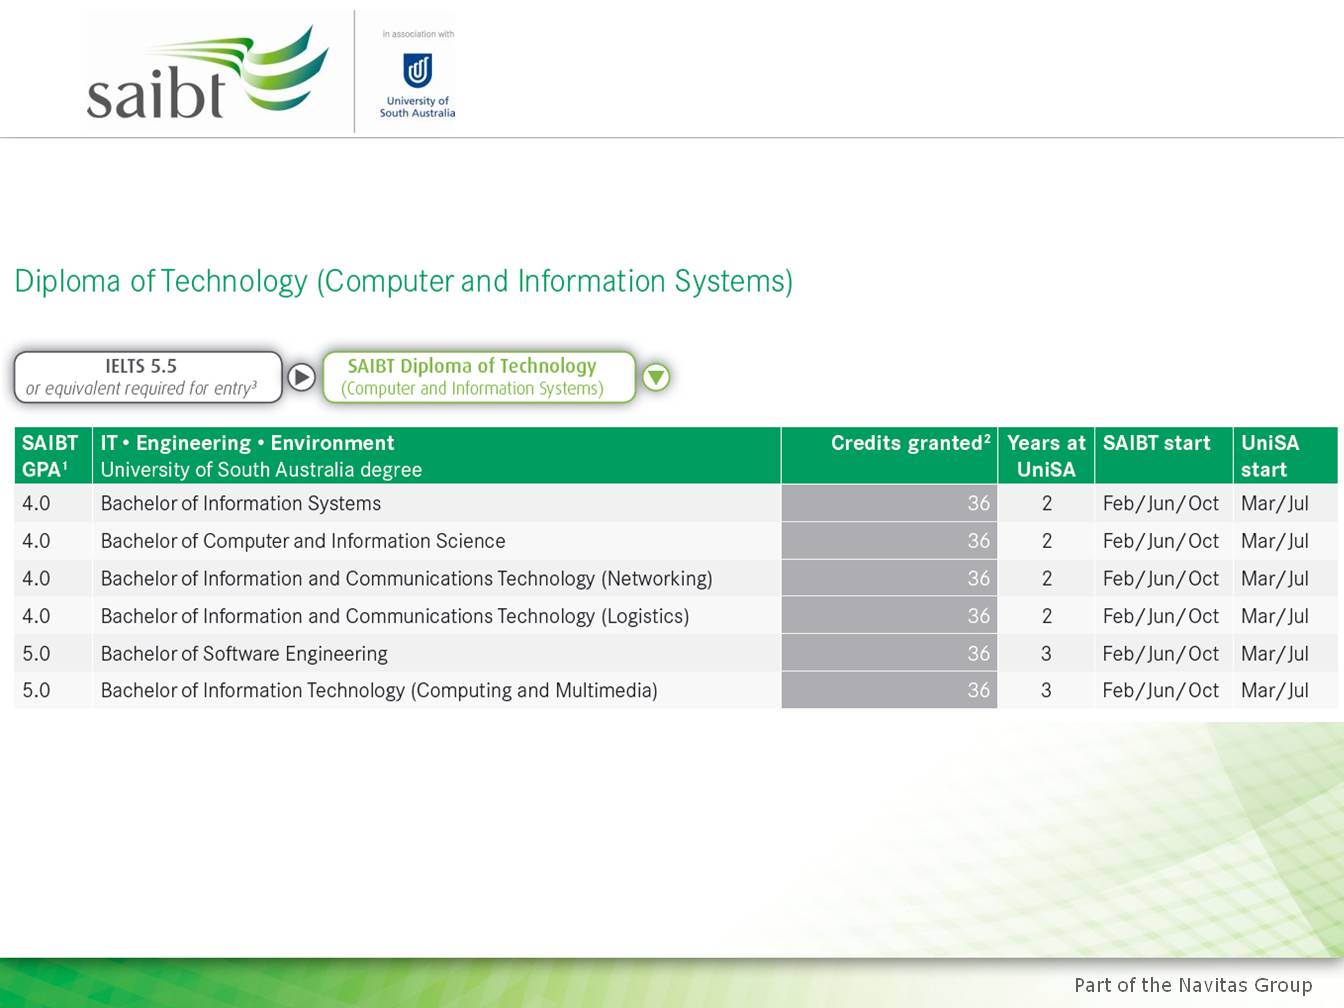Screen dimensions: 1344x1008
Task: Select the SAIBT Diploma of Technology box
Action: [479, 377]
